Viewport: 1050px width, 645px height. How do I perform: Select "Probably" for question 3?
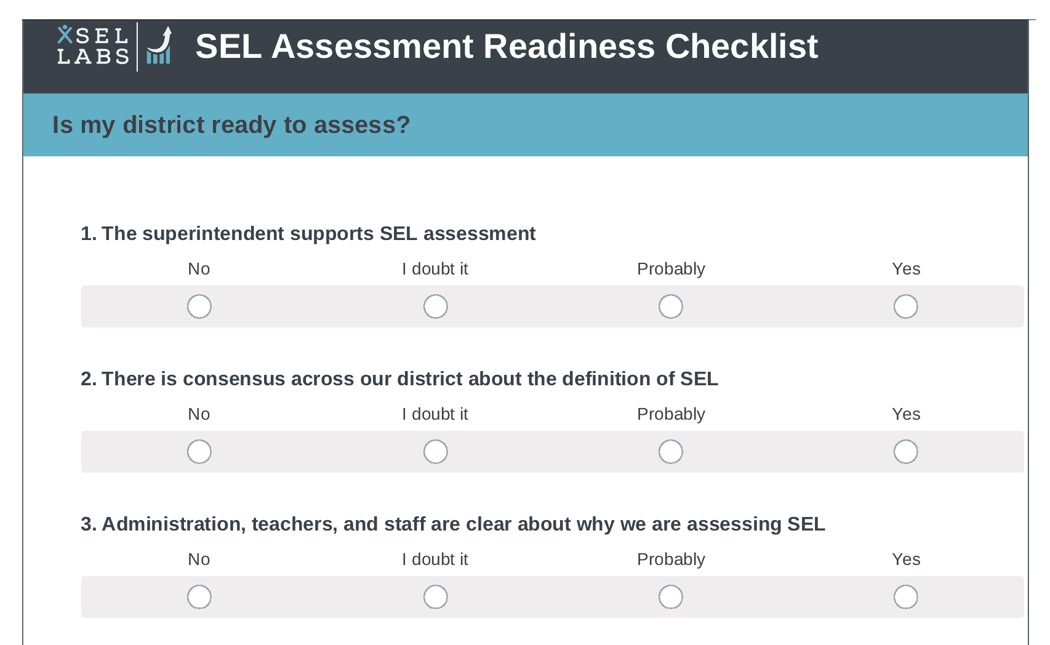tap(671, 596)
